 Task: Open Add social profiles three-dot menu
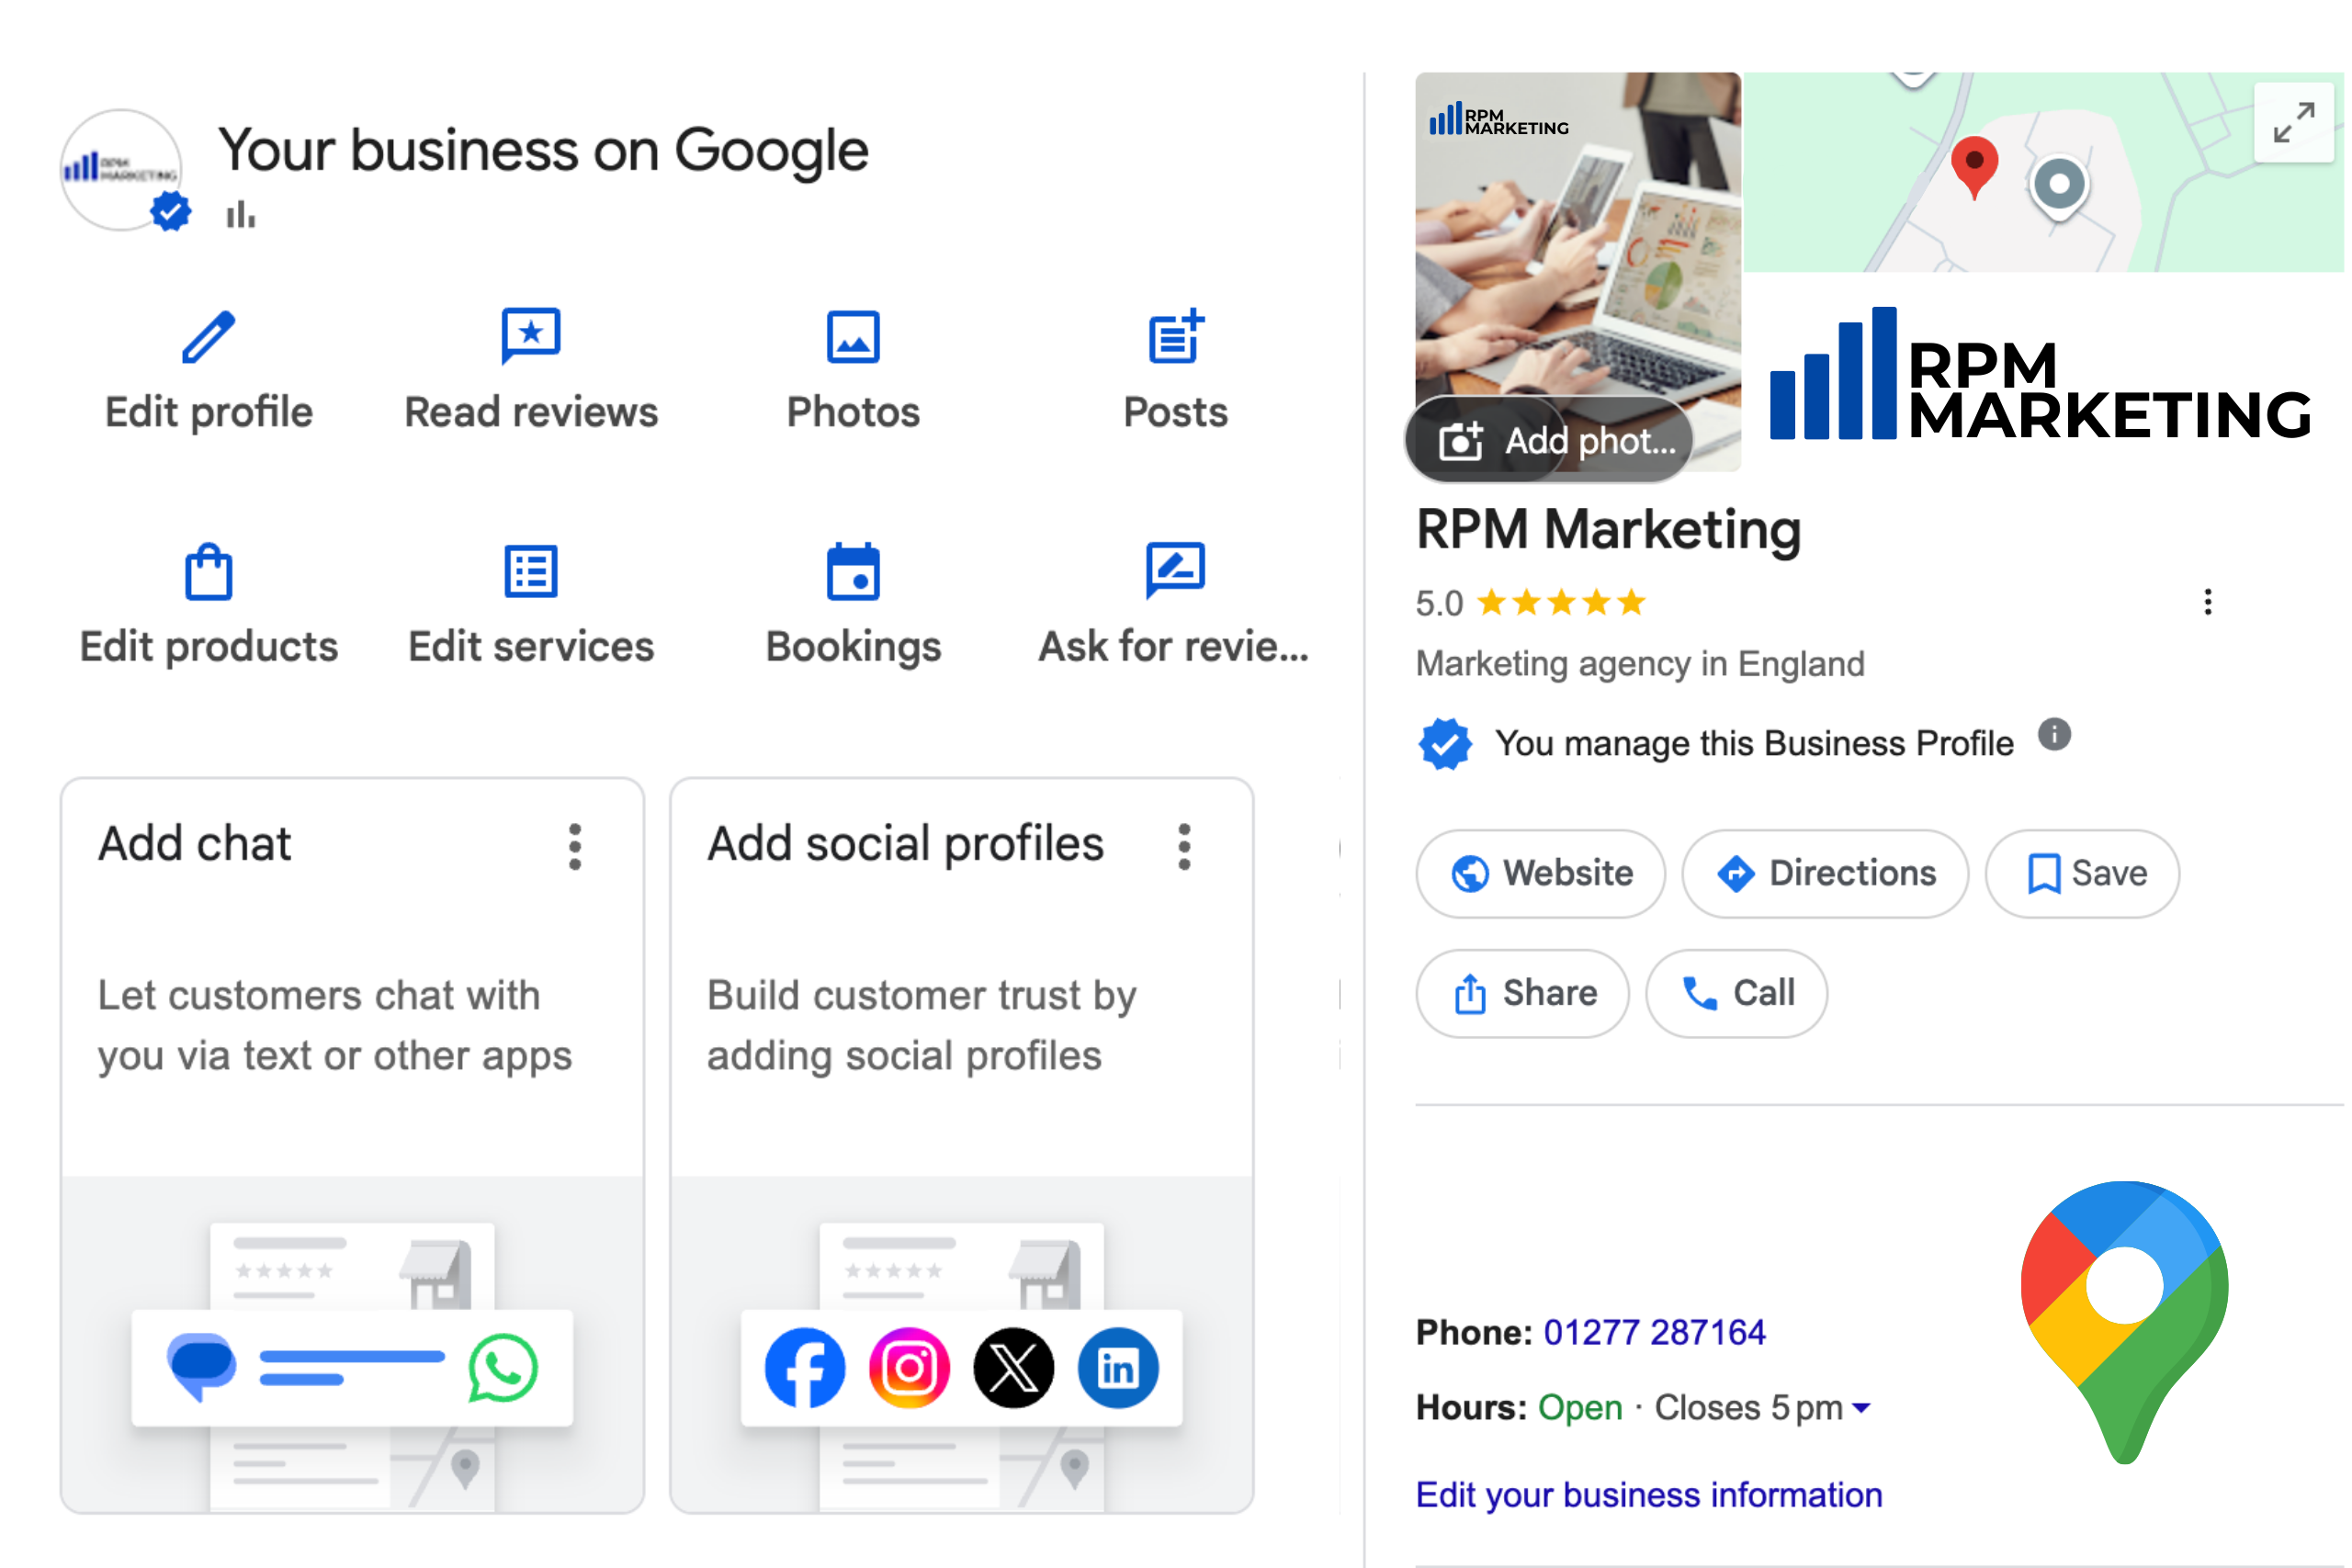click(x=1185, y=847)
